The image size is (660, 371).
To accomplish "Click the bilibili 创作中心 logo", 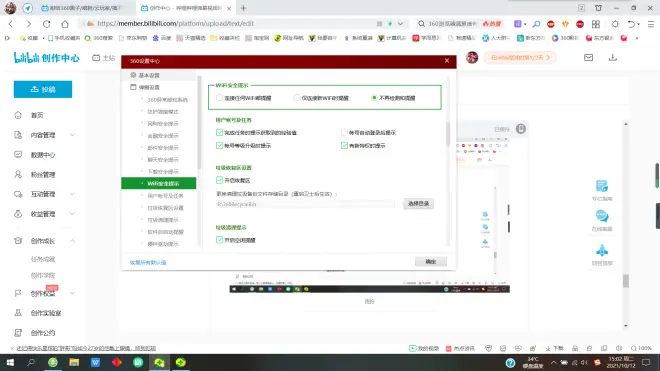I will [x=46, y=58].
